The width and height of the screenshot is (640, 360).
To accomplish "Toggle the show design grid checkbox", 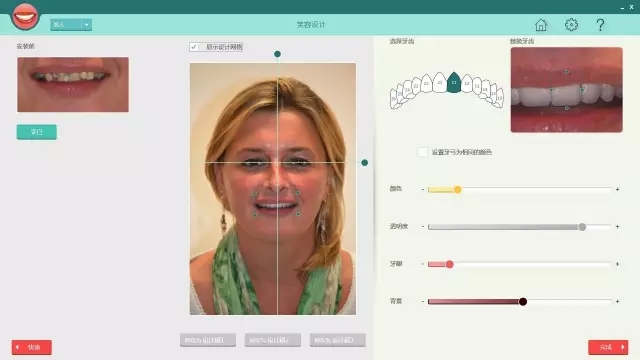I will click(194, 47).
